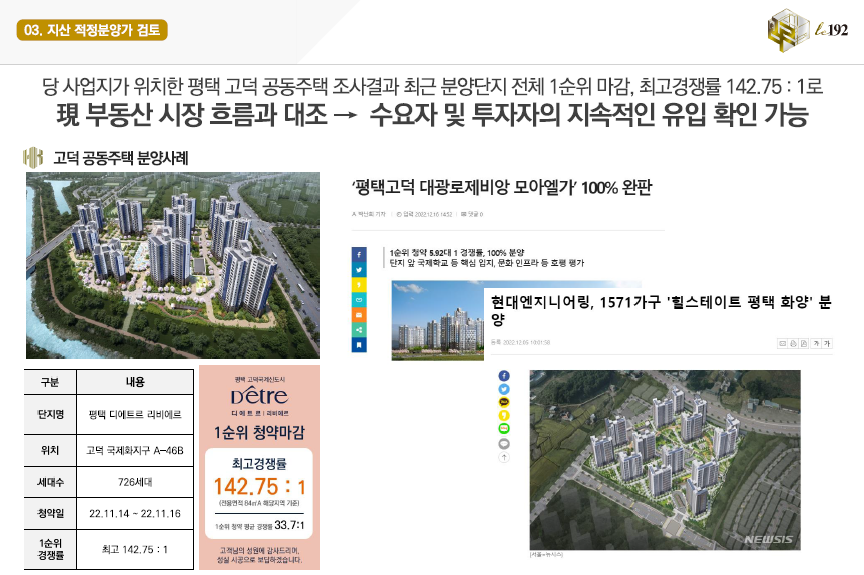Image resolution: width=864 pixels, height=575 pixels.
Task: Click the 평택 디에트르 리비에르 cell
Action: click(135, 415)
